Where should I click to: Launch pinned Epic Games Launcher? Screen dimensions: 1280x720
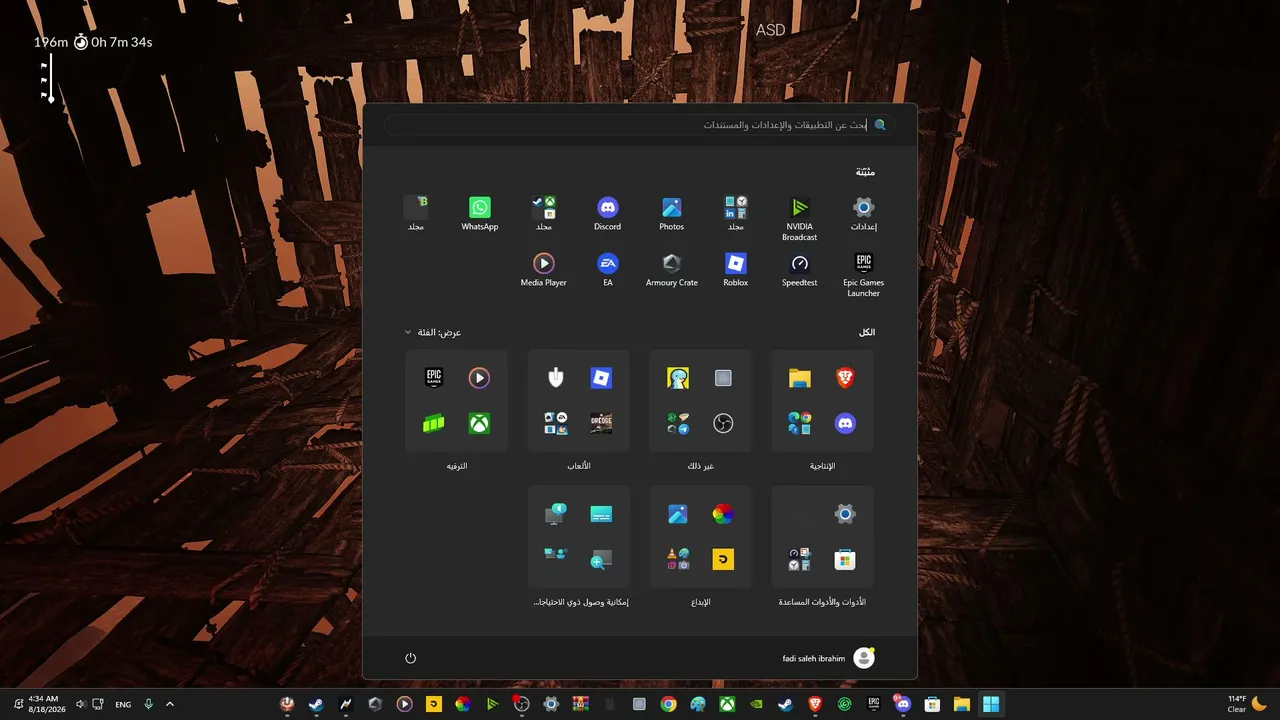(864, 274)
